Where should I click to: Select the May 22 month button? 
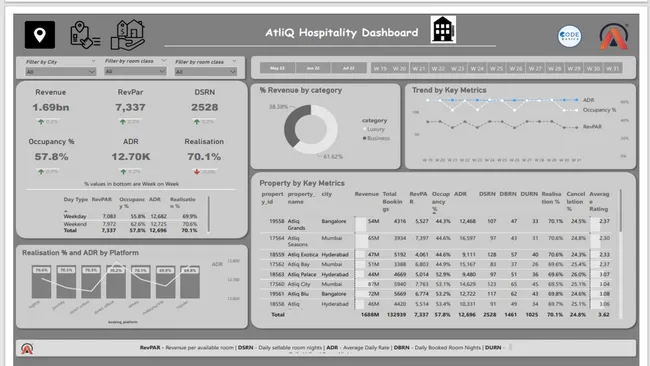click(x=277, y=68)
